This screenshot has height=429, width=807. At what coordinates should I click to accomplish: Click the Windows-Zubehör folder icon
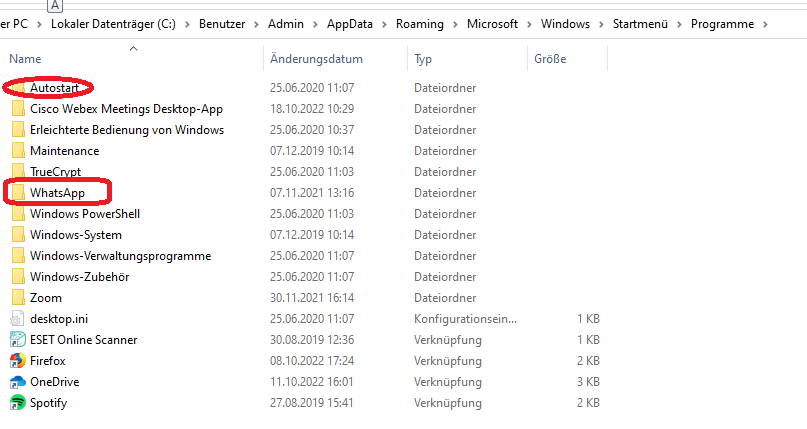pos(17,277)
